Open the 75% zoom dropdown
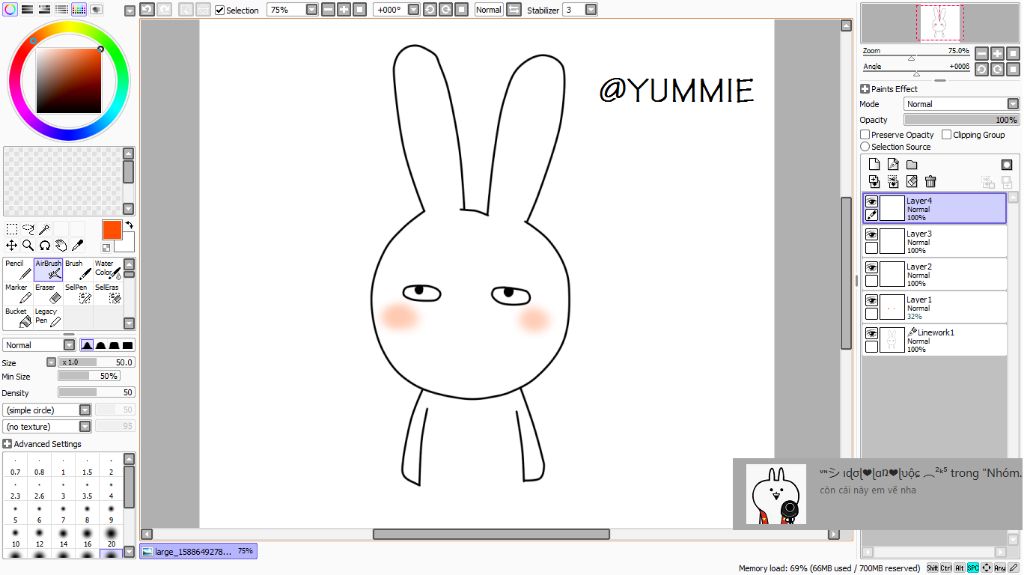1024x575 pixels. [311, 10]
